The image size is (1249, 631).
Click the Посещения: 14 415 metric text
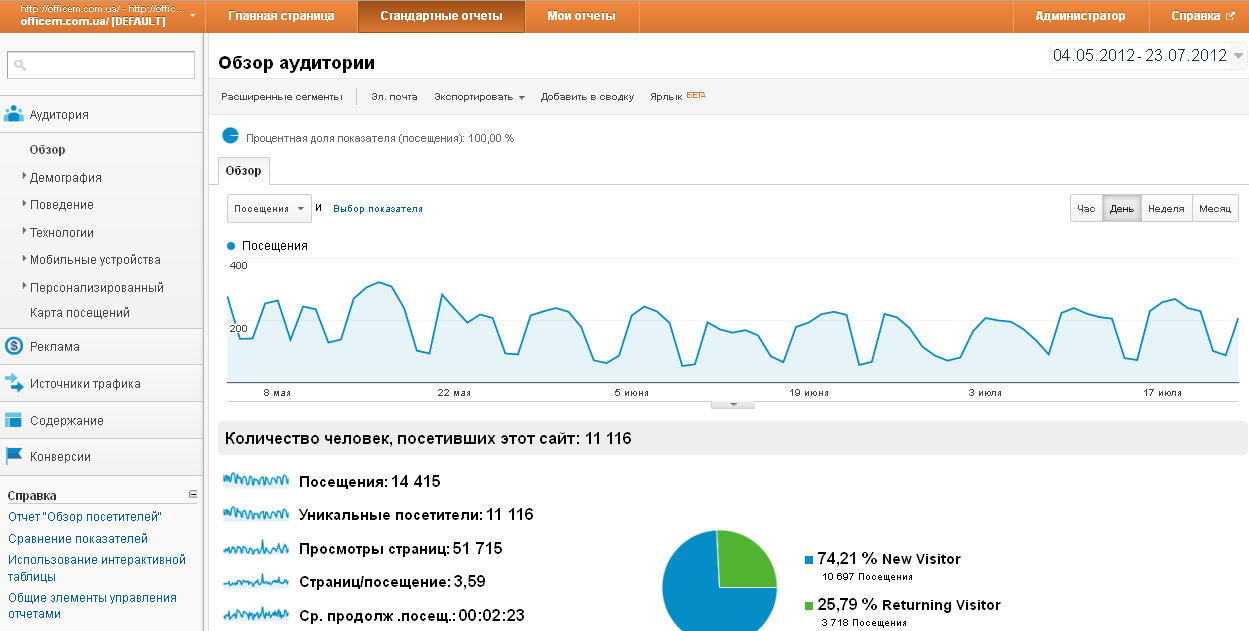[x=370, y=481]
